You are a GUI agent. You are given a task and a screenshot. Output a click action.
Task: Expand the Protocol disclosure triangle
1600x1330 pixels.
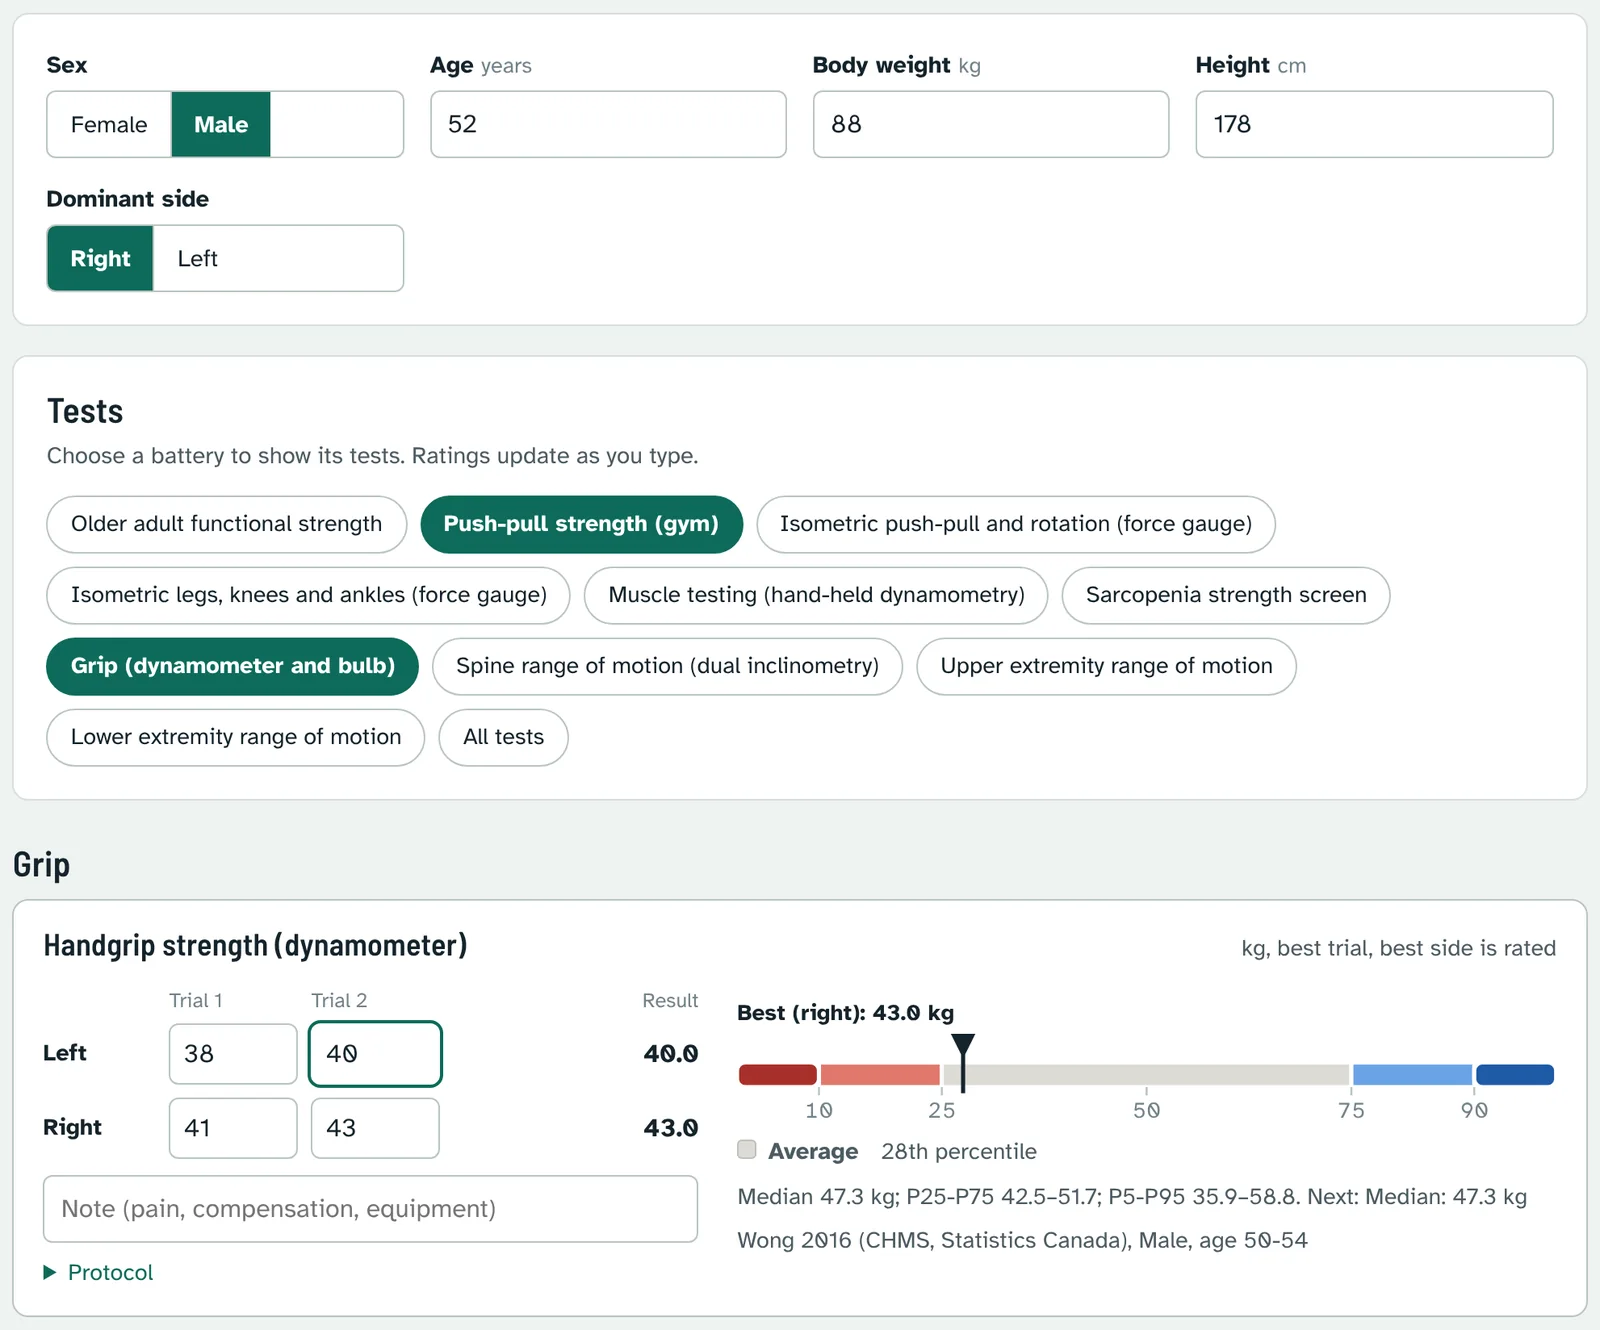click(x=50, y=1272)
